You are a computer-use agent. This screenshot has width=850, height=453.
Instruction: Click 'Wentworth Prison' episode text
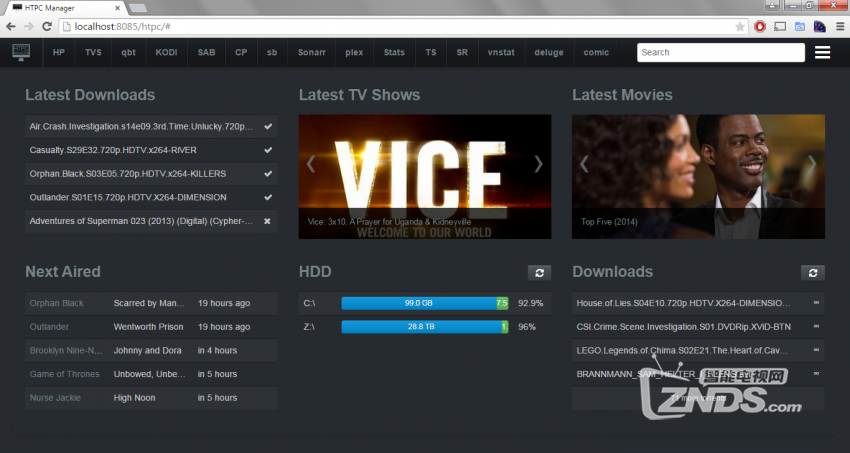pyautogui.click(x=149, y=327)
